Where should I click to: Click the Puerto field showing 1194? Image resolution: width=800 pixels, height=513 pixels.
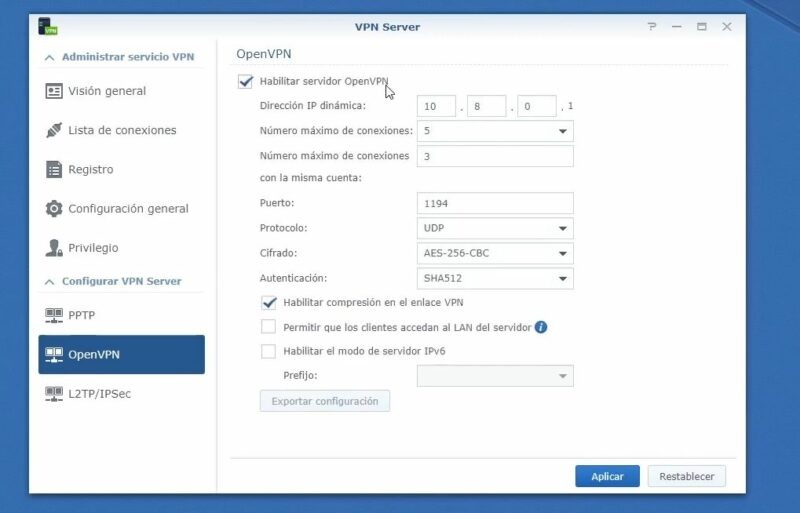pos(495,203)
